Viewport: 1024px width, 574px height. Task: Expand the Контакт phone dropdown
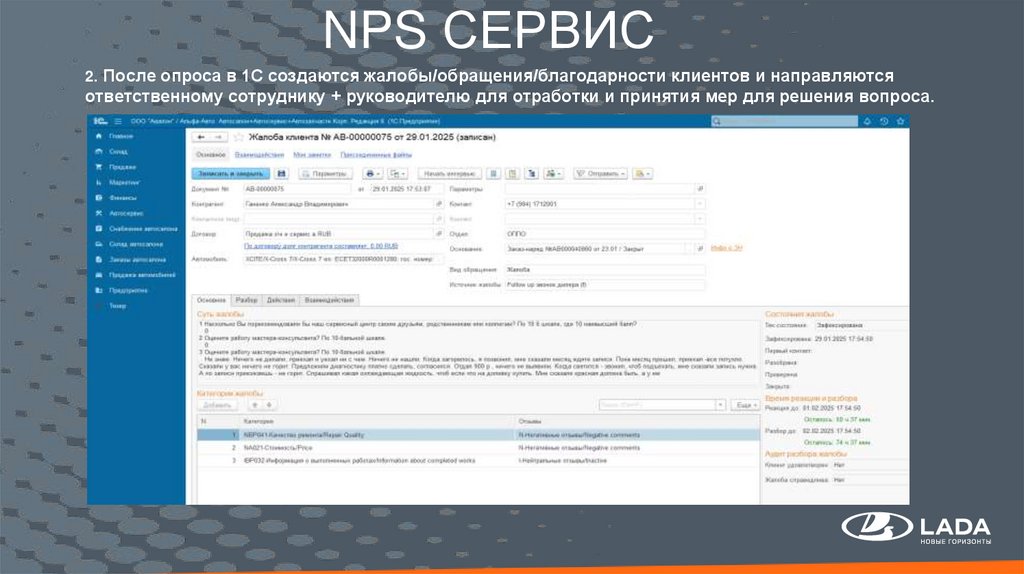pos(700,204)
